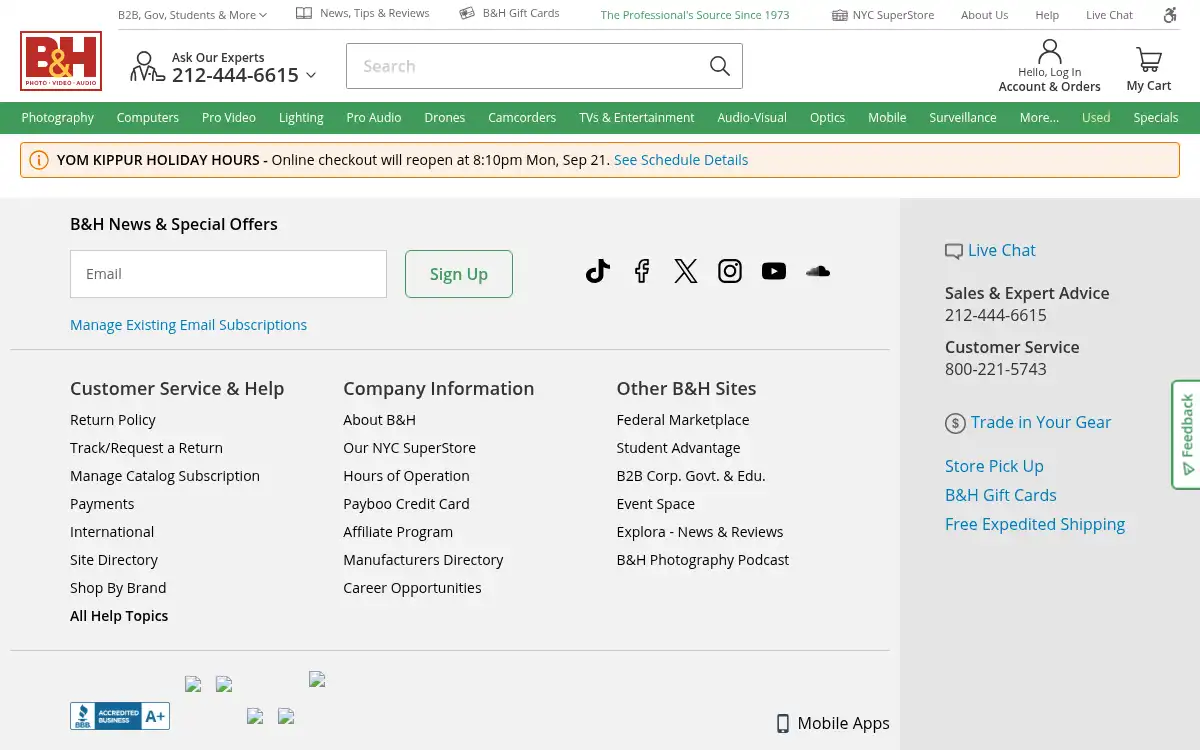This screenshot has height=750, width=1200.
Task: Open the Drones category
Action: (445, 117)
